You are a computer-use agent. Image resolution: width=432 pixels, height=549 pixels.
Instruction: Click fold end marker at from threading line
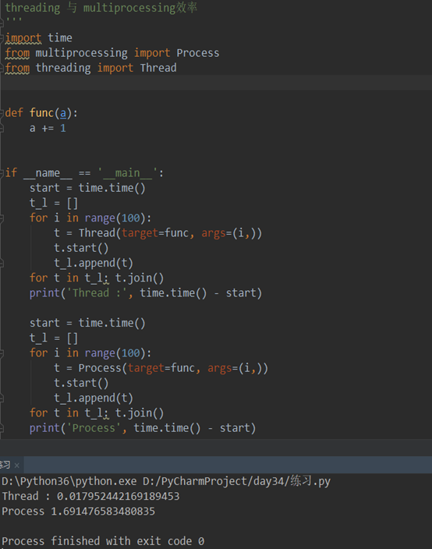click(x=2, y=68)
